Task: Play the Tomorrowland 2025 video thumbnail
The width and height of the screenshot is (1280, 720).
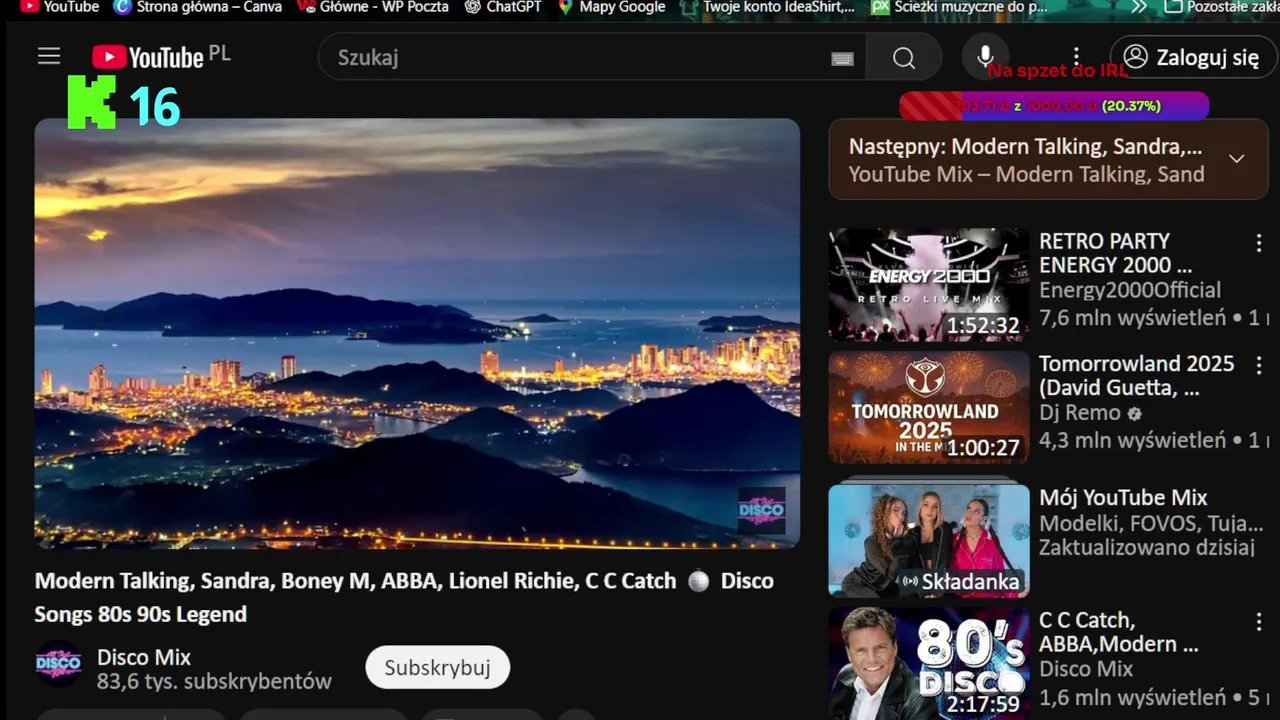Action: [x=929, y=407]
